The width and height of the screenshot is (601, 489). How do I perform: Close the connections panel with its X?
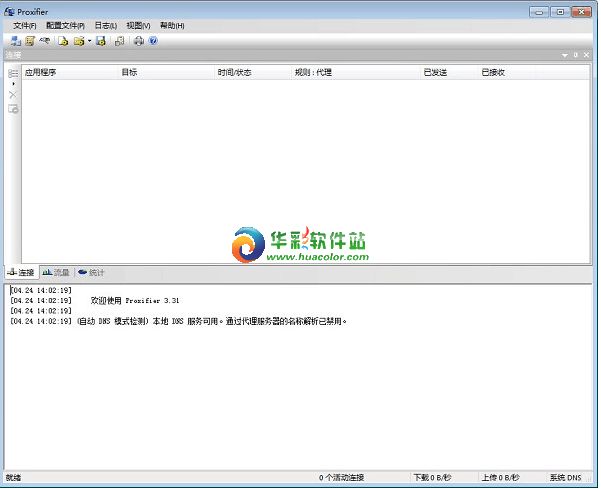pos(586,55)
